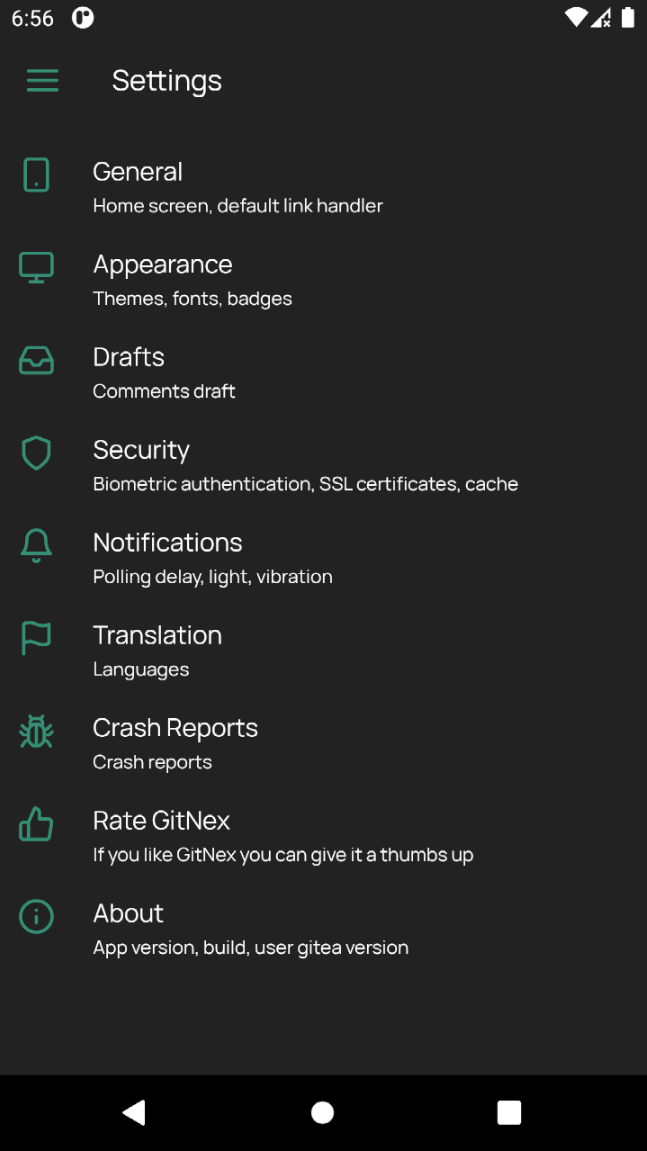Screen dimensions: 647x1151
Task: Tap the inbox tray Drafts icon
Action: pyautogui.click(x=36, y=360)
